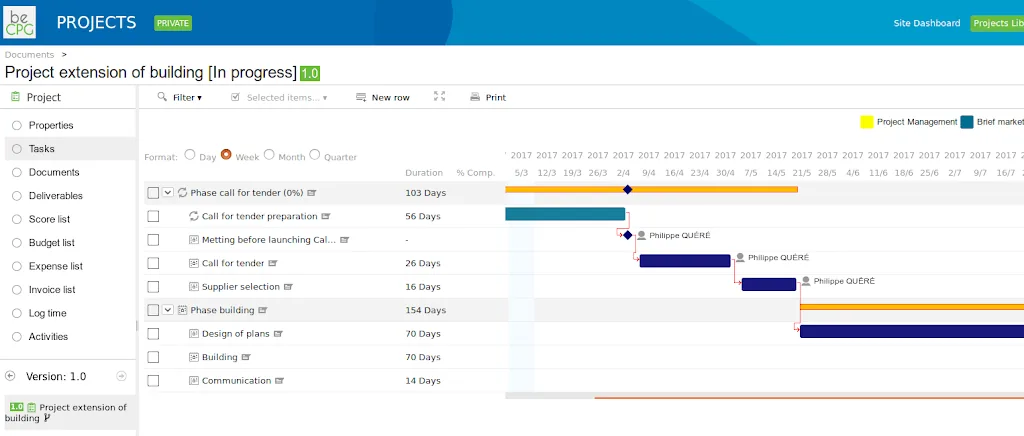The image size is (1024, 436).
Task: Select the Quarter format radio button
Action: [x=315, y=155]
